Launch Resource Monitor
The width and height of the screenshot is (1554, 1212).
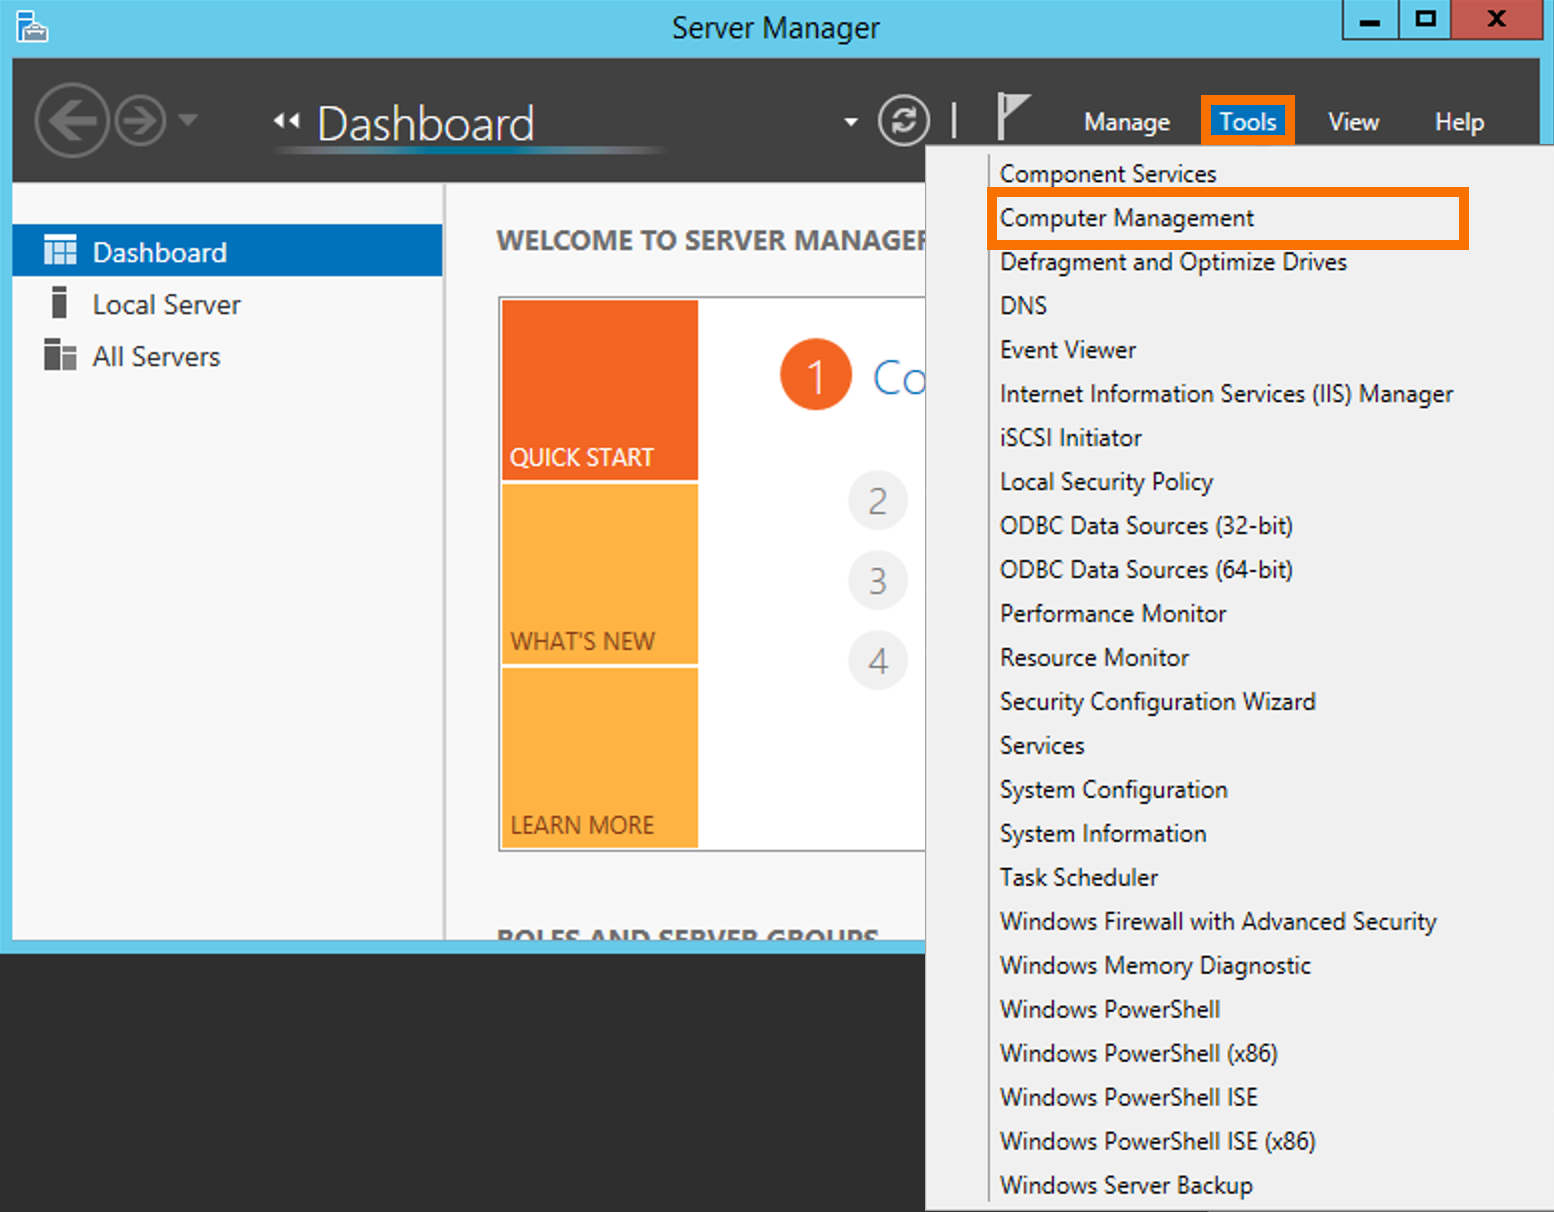coord(1094,658)
